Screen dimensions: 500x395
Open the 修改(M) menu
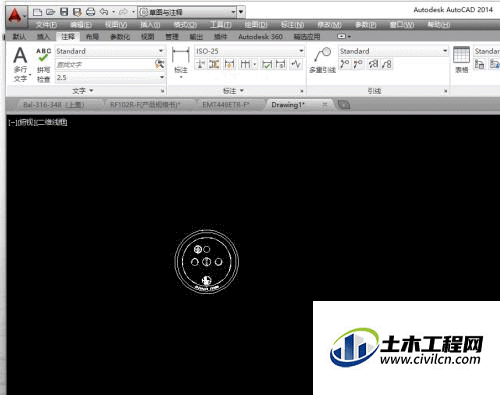(329, 25)
